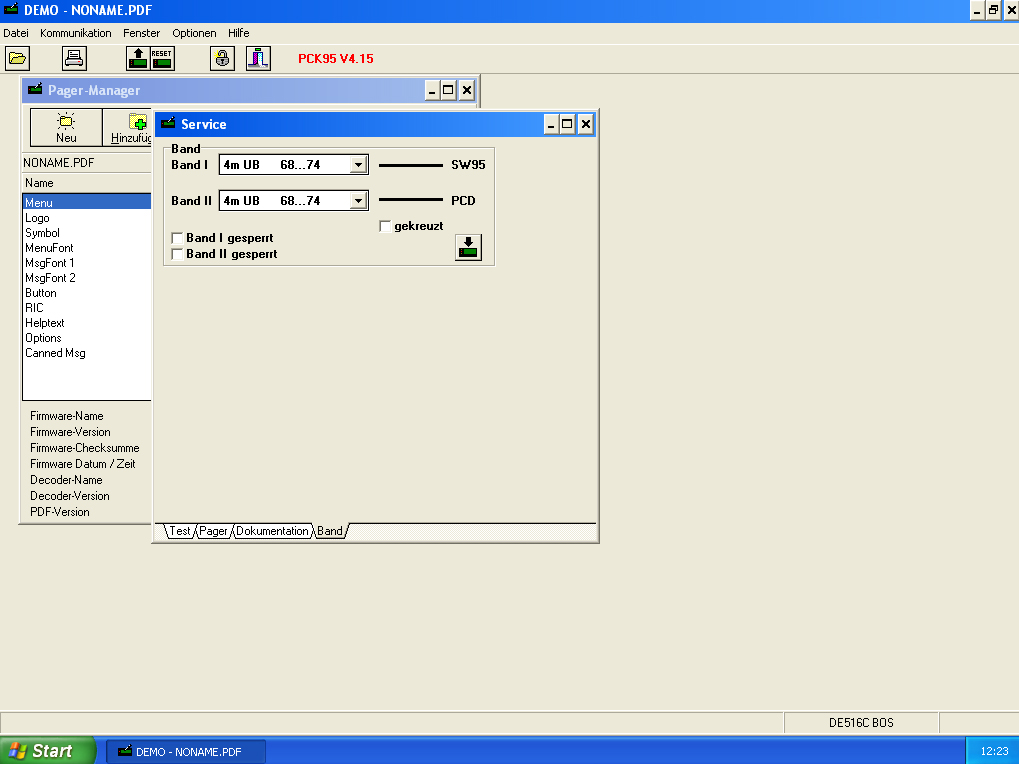Select the MsgFont 1 list entry
Viewport: 1019px width, 764px height.
[50, 263]
